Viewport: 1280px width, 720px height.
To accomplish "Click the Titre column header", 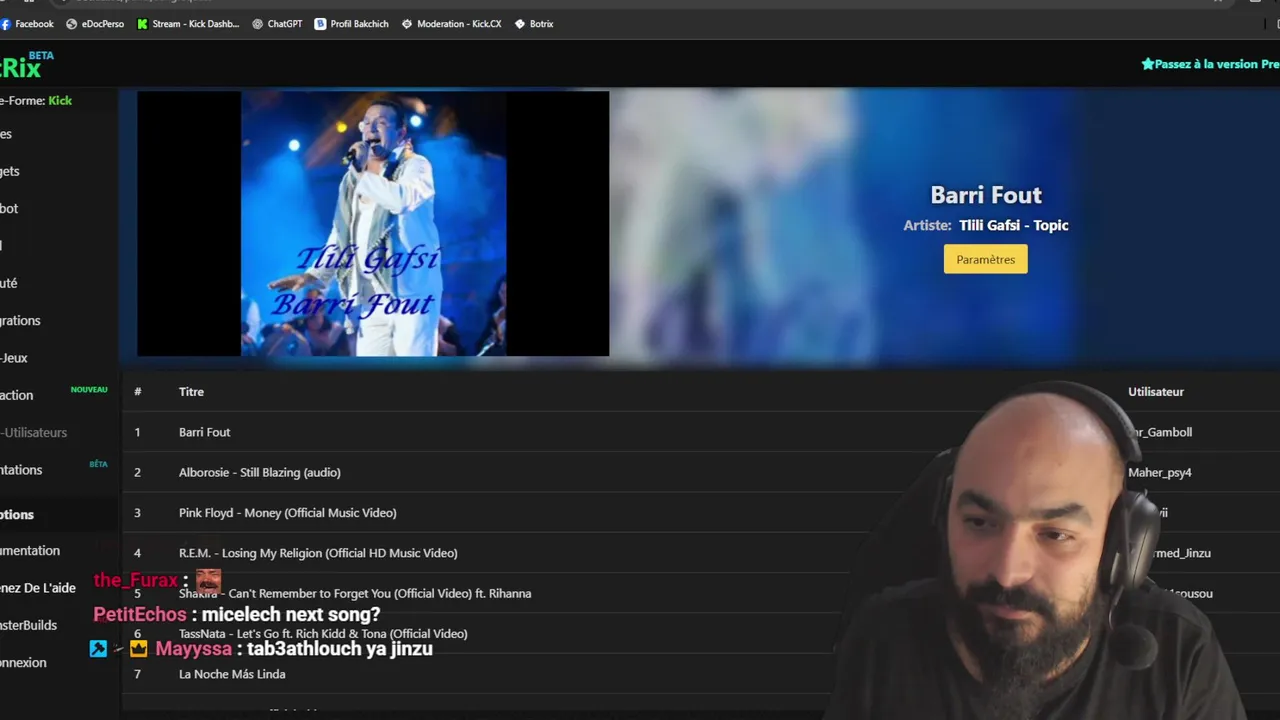I will (x=191, y=392).
